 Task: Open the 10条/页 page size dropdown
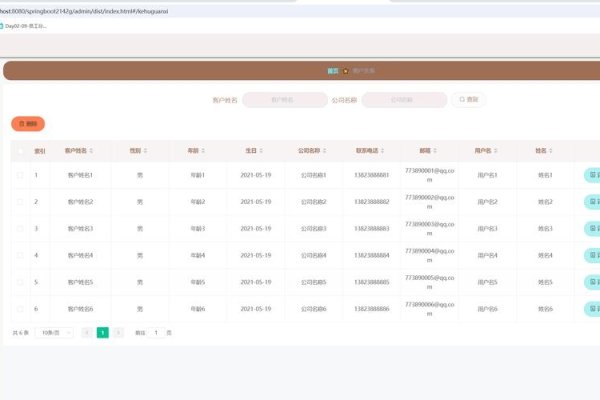[53, 332]
